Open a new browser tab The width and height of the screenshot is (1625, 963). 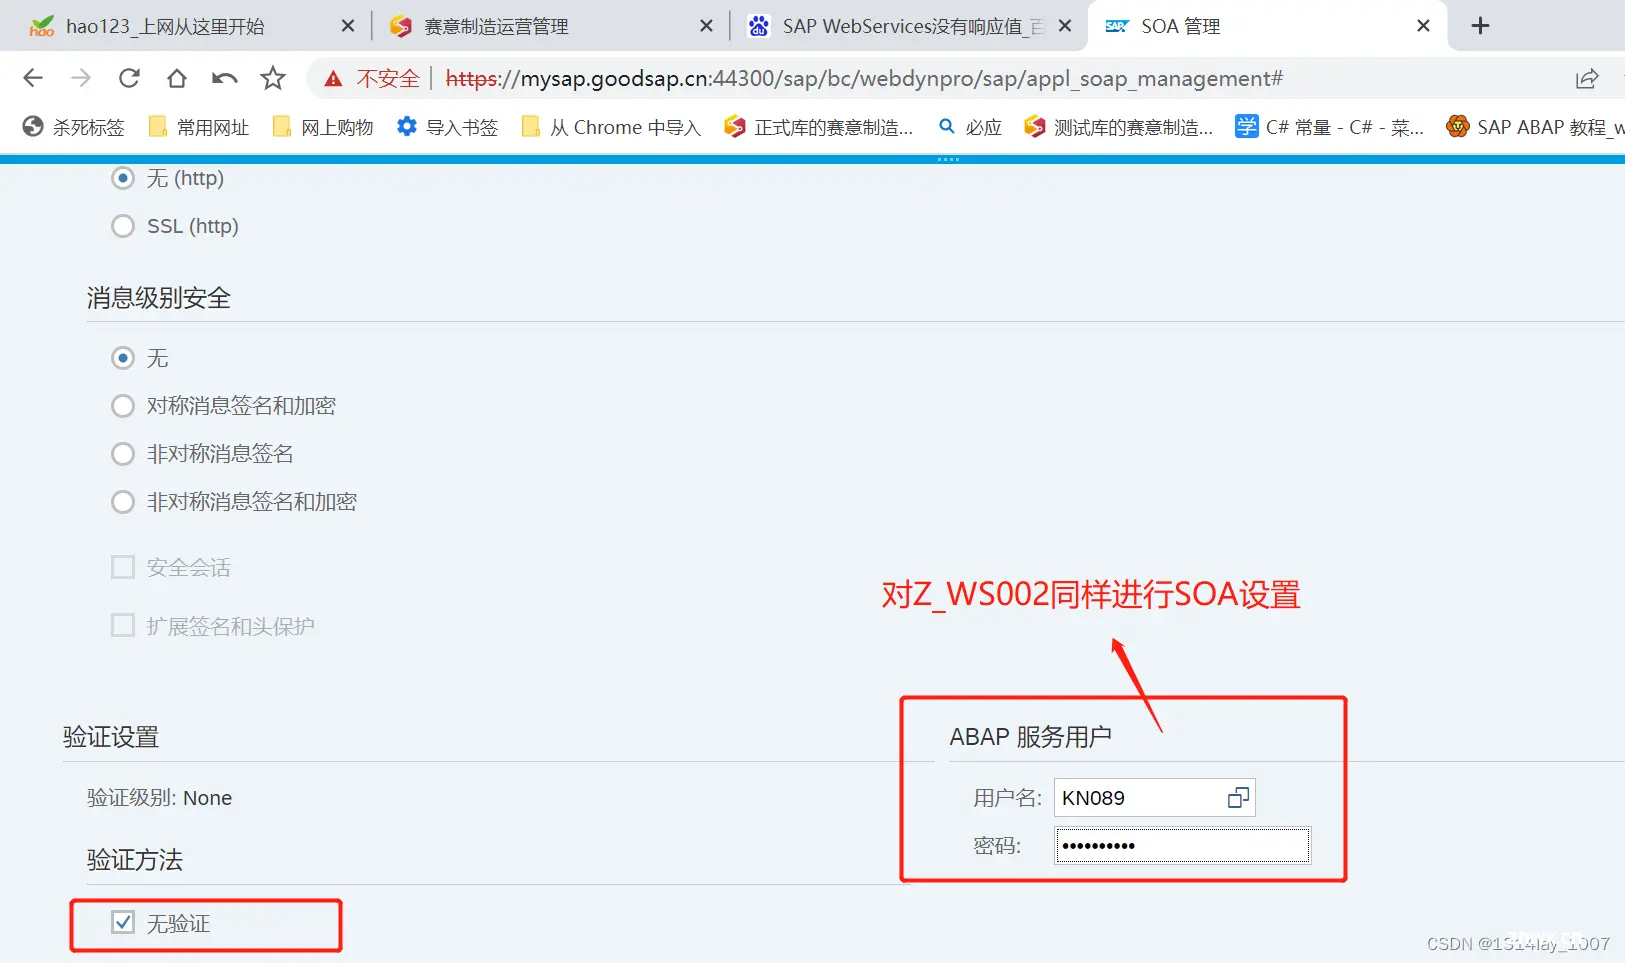1481,26
